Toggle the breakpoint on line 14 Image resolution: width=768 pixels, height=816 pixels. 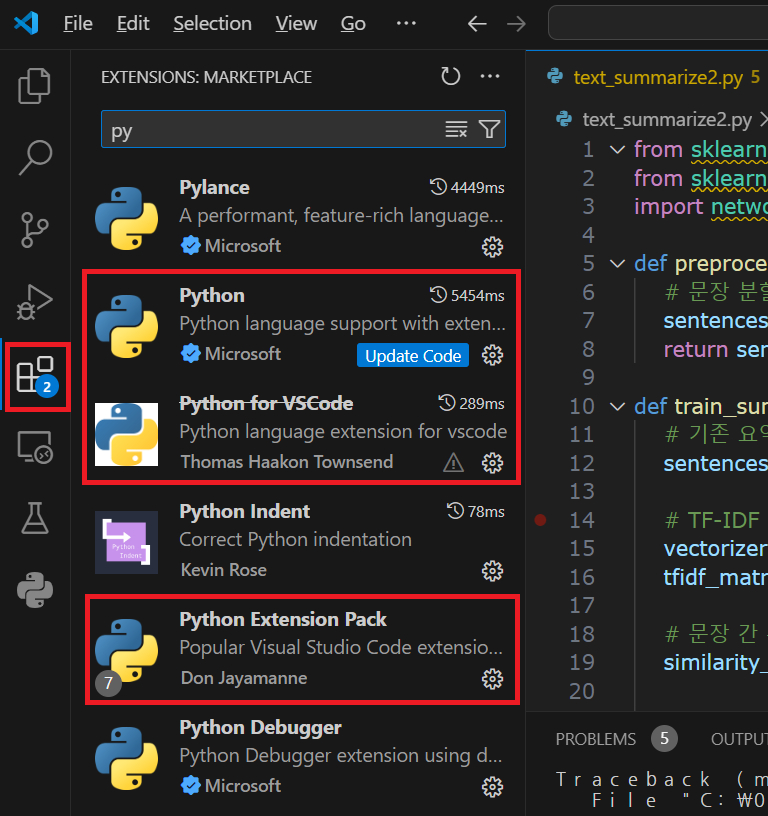[541, 520]
